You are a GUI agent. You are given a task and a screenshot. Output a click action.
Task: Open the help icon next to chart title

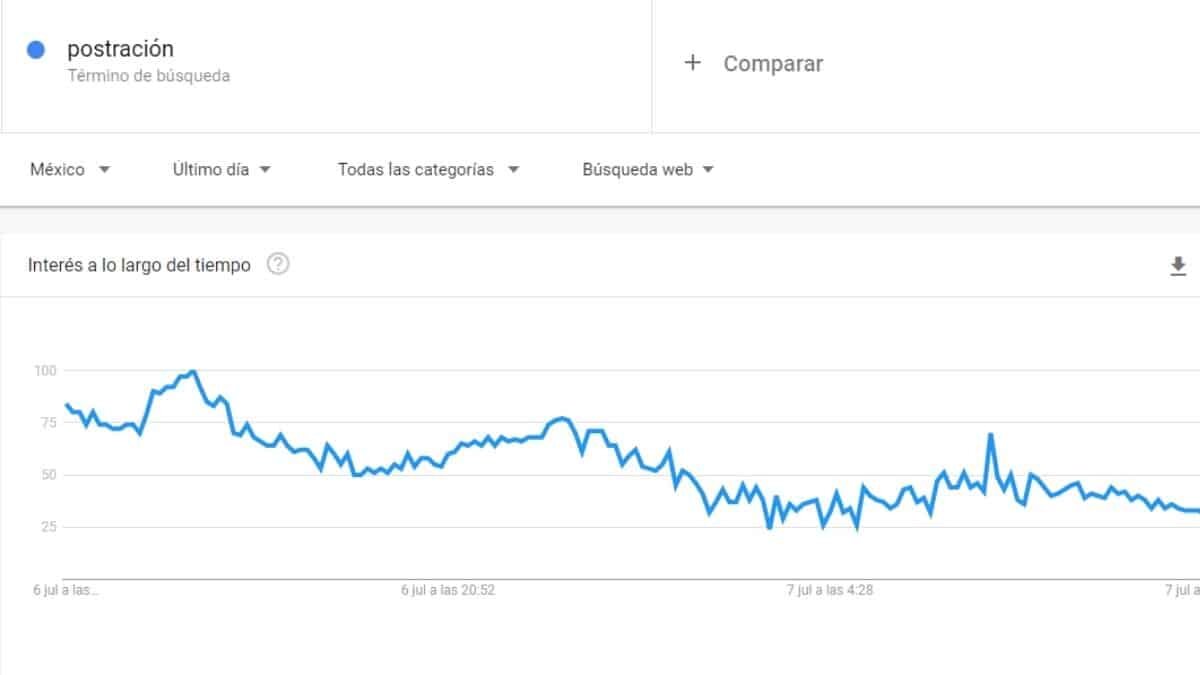pos(278,265)
